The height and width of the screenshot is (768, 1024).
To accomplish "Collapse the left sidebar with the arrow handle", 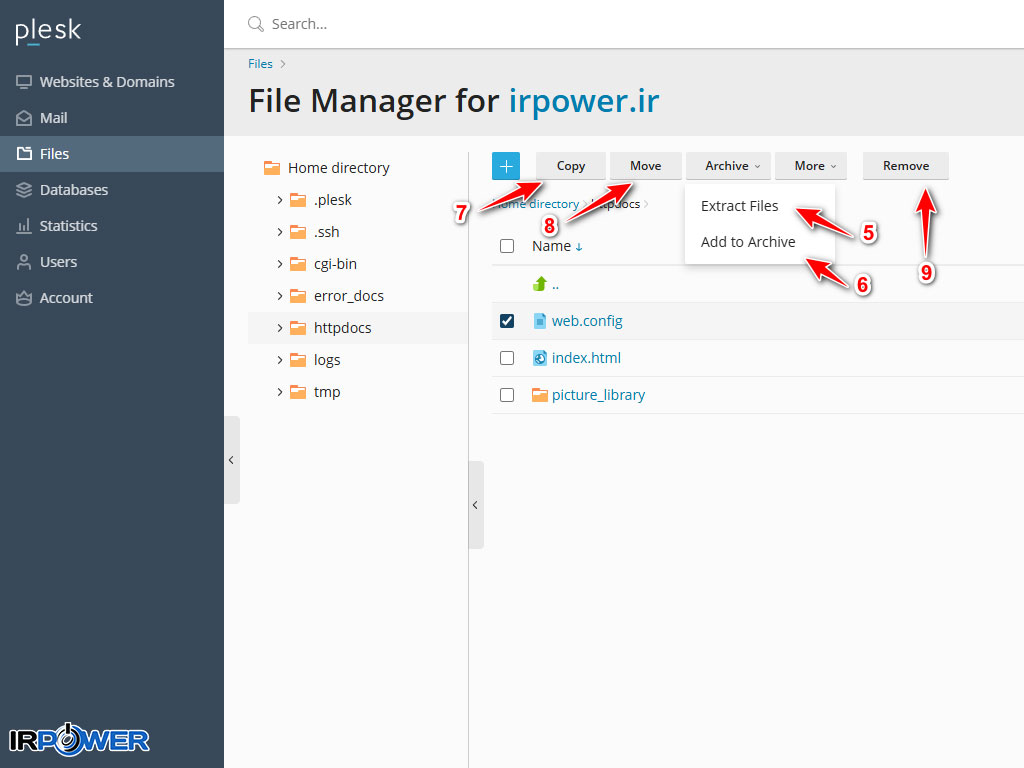I will coord(231,460).
